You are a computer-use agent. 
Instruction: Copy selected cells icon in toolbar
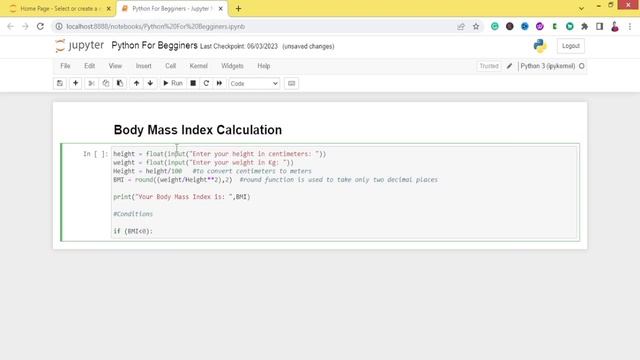point(106,83)
